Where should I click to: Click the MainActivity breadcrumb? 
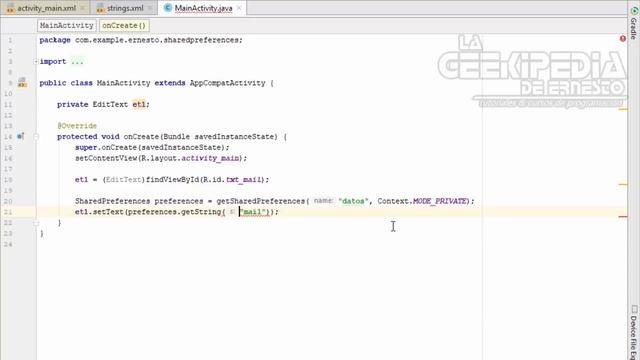pyautogui.click(x=67, y=25)
